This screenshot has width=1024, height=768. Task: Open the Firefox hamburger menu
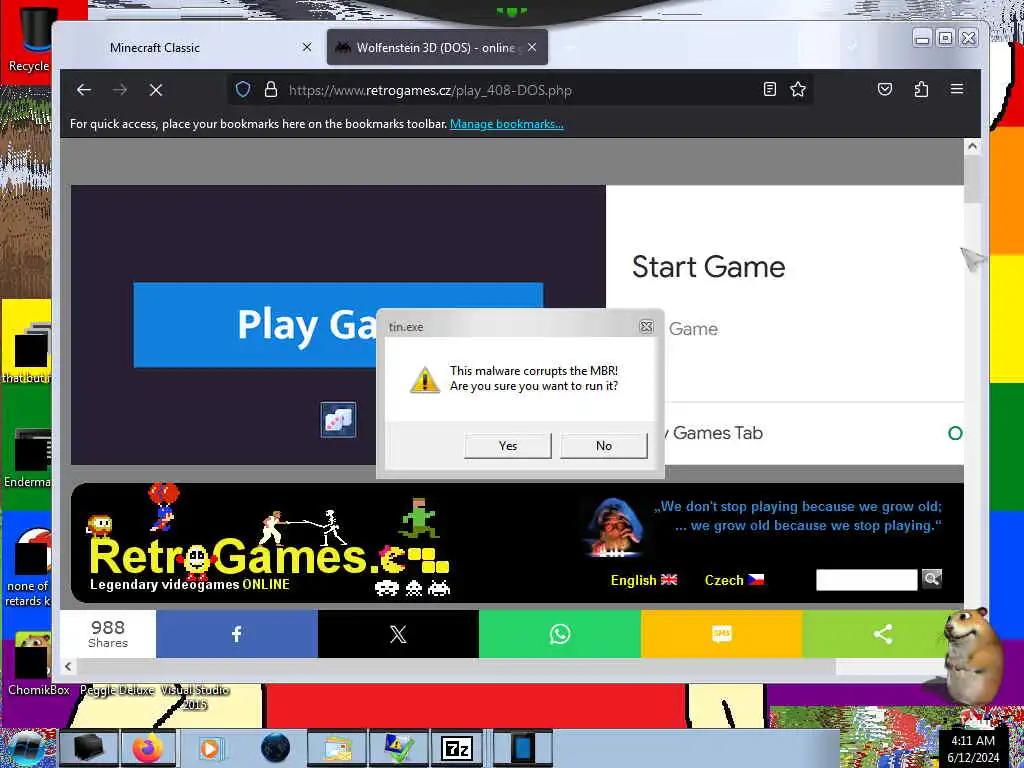point(957,89)
